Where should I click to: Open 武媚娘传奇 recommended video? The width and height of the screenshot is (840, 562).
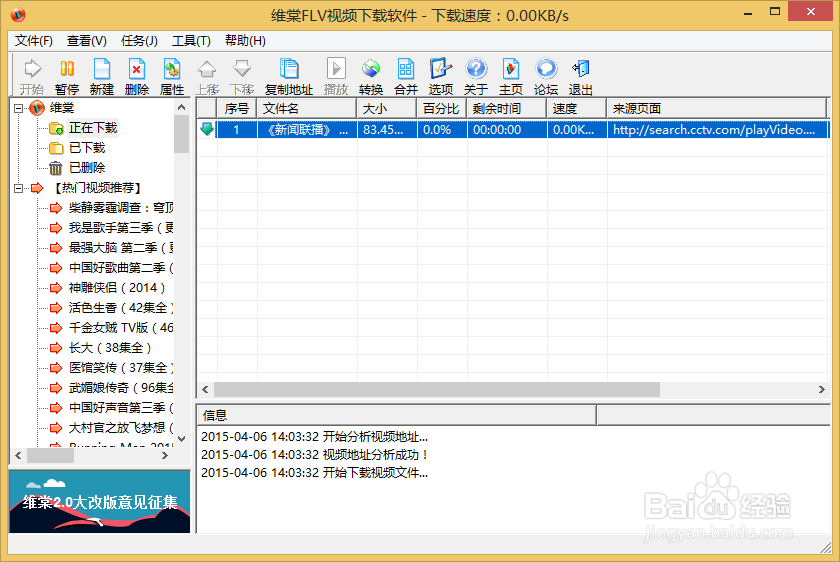coord(121,388)
